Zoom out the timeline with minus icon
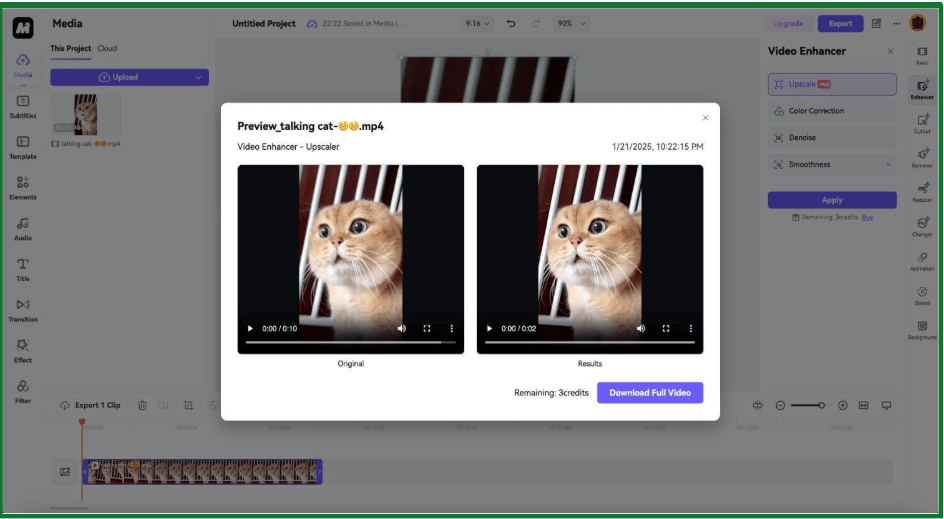 tap(780, 405)
